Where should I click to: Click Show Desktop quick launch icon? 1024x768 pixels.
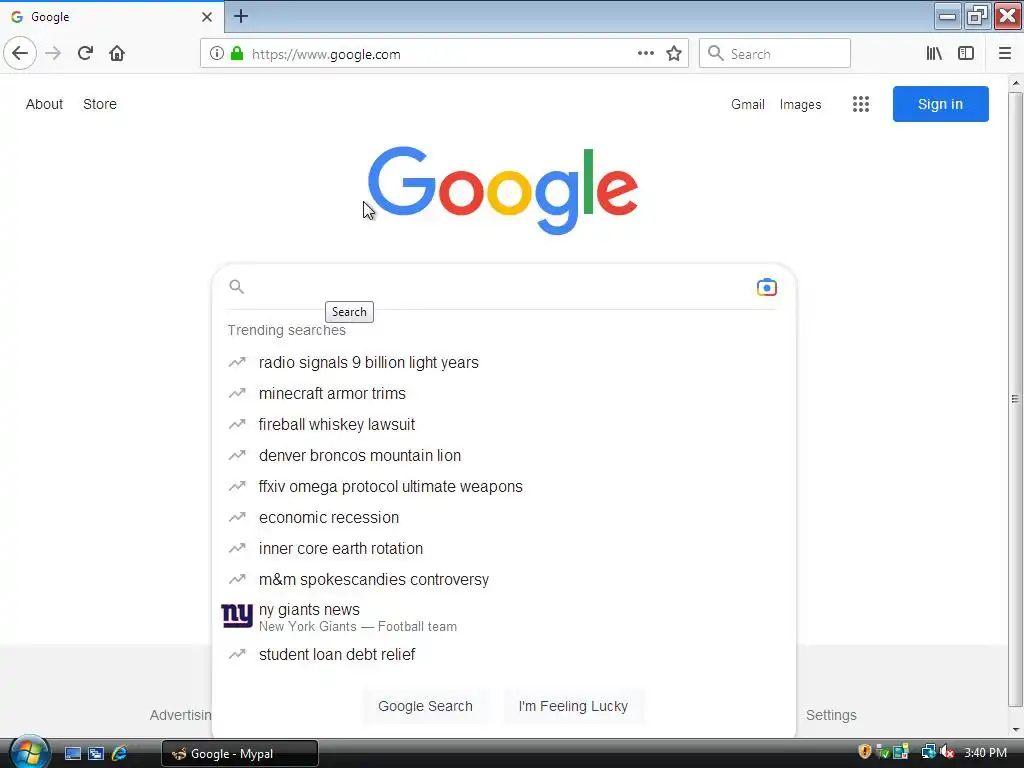(72, 753)
